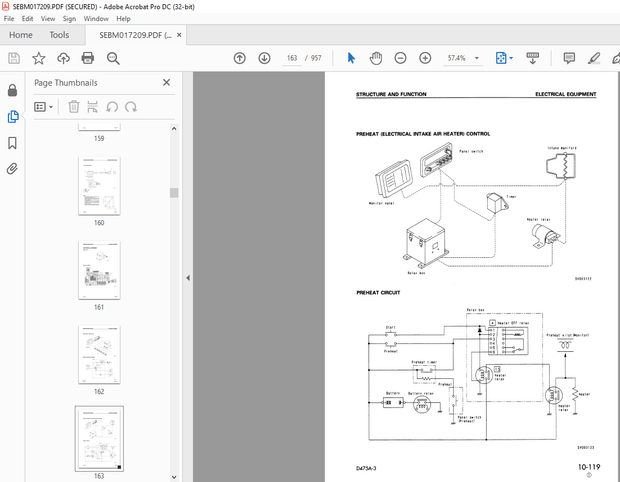Bookmark the file with the star icon
Viewport: 620px width, 482px height.
tap(39, 58)
